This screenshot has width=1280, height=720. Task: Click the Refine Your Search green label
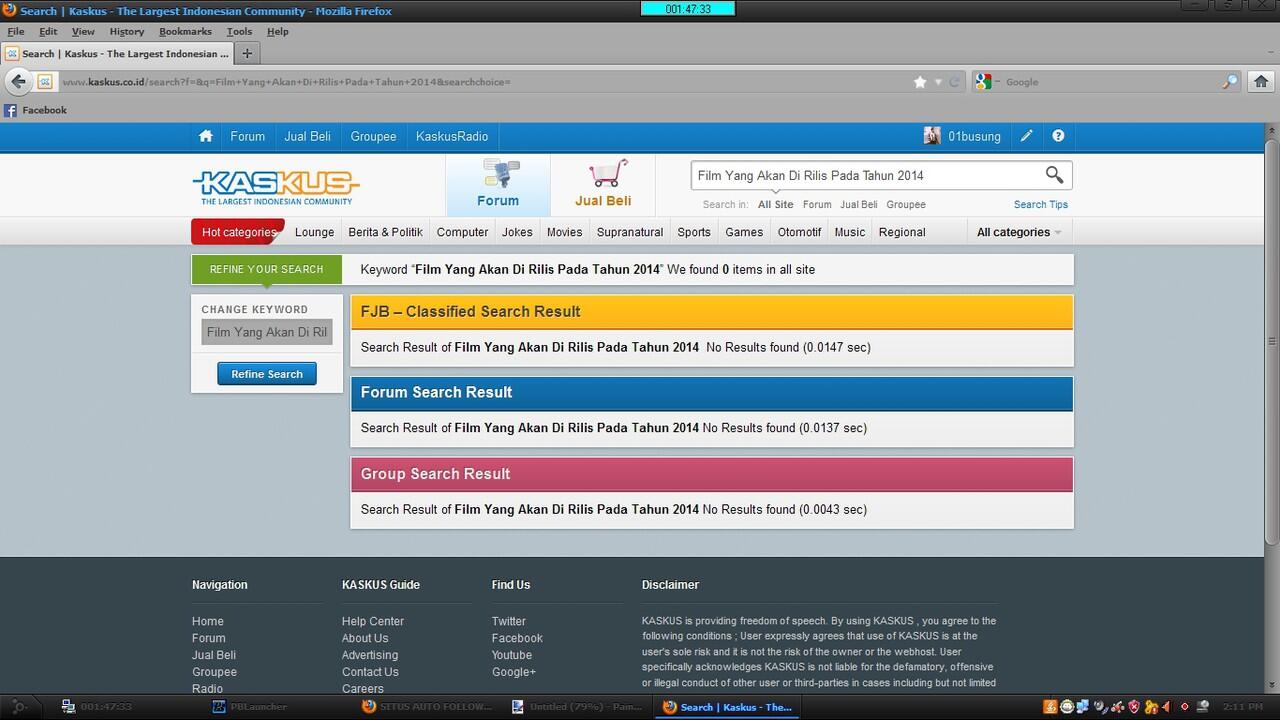(x=266, y=269)
